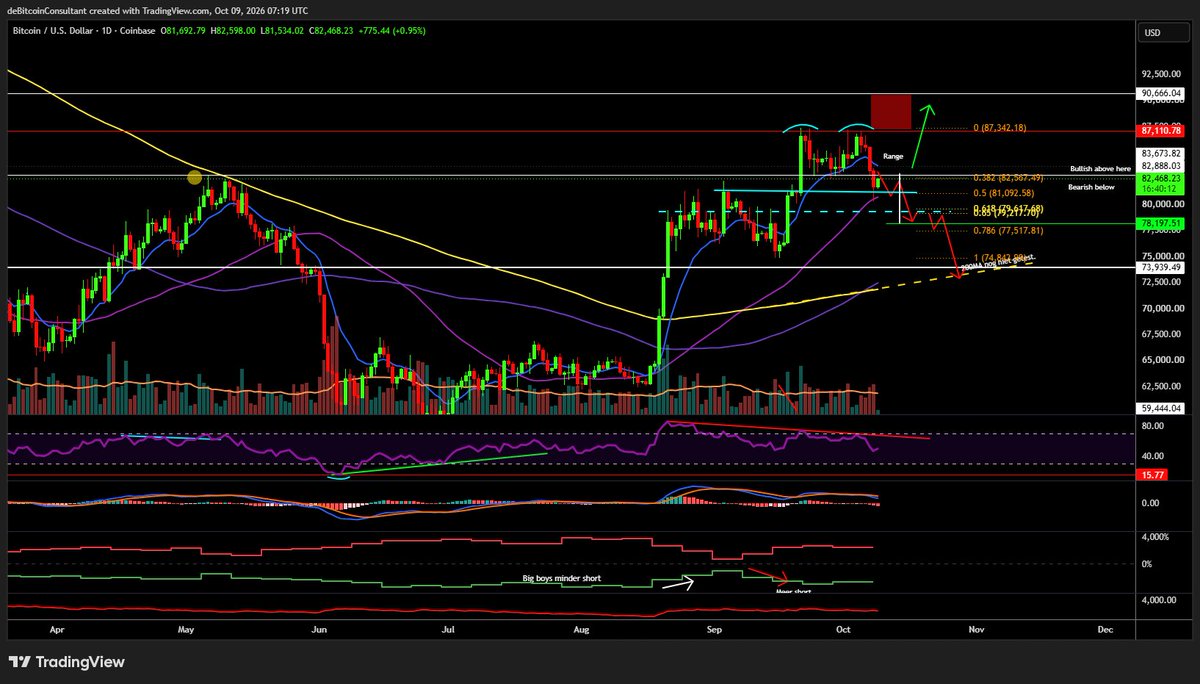
Task: Select the Sep label on time axis
Action: coord(714,632)
